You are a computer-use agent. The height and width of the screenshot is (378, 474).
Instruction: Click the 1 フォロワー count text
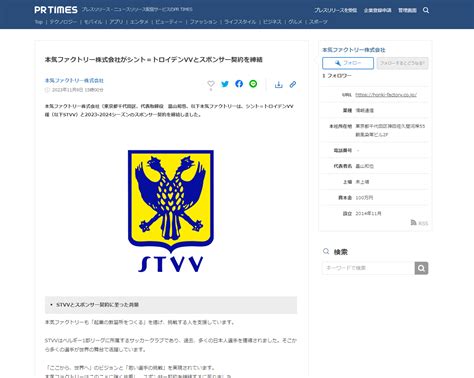[337, 76]
